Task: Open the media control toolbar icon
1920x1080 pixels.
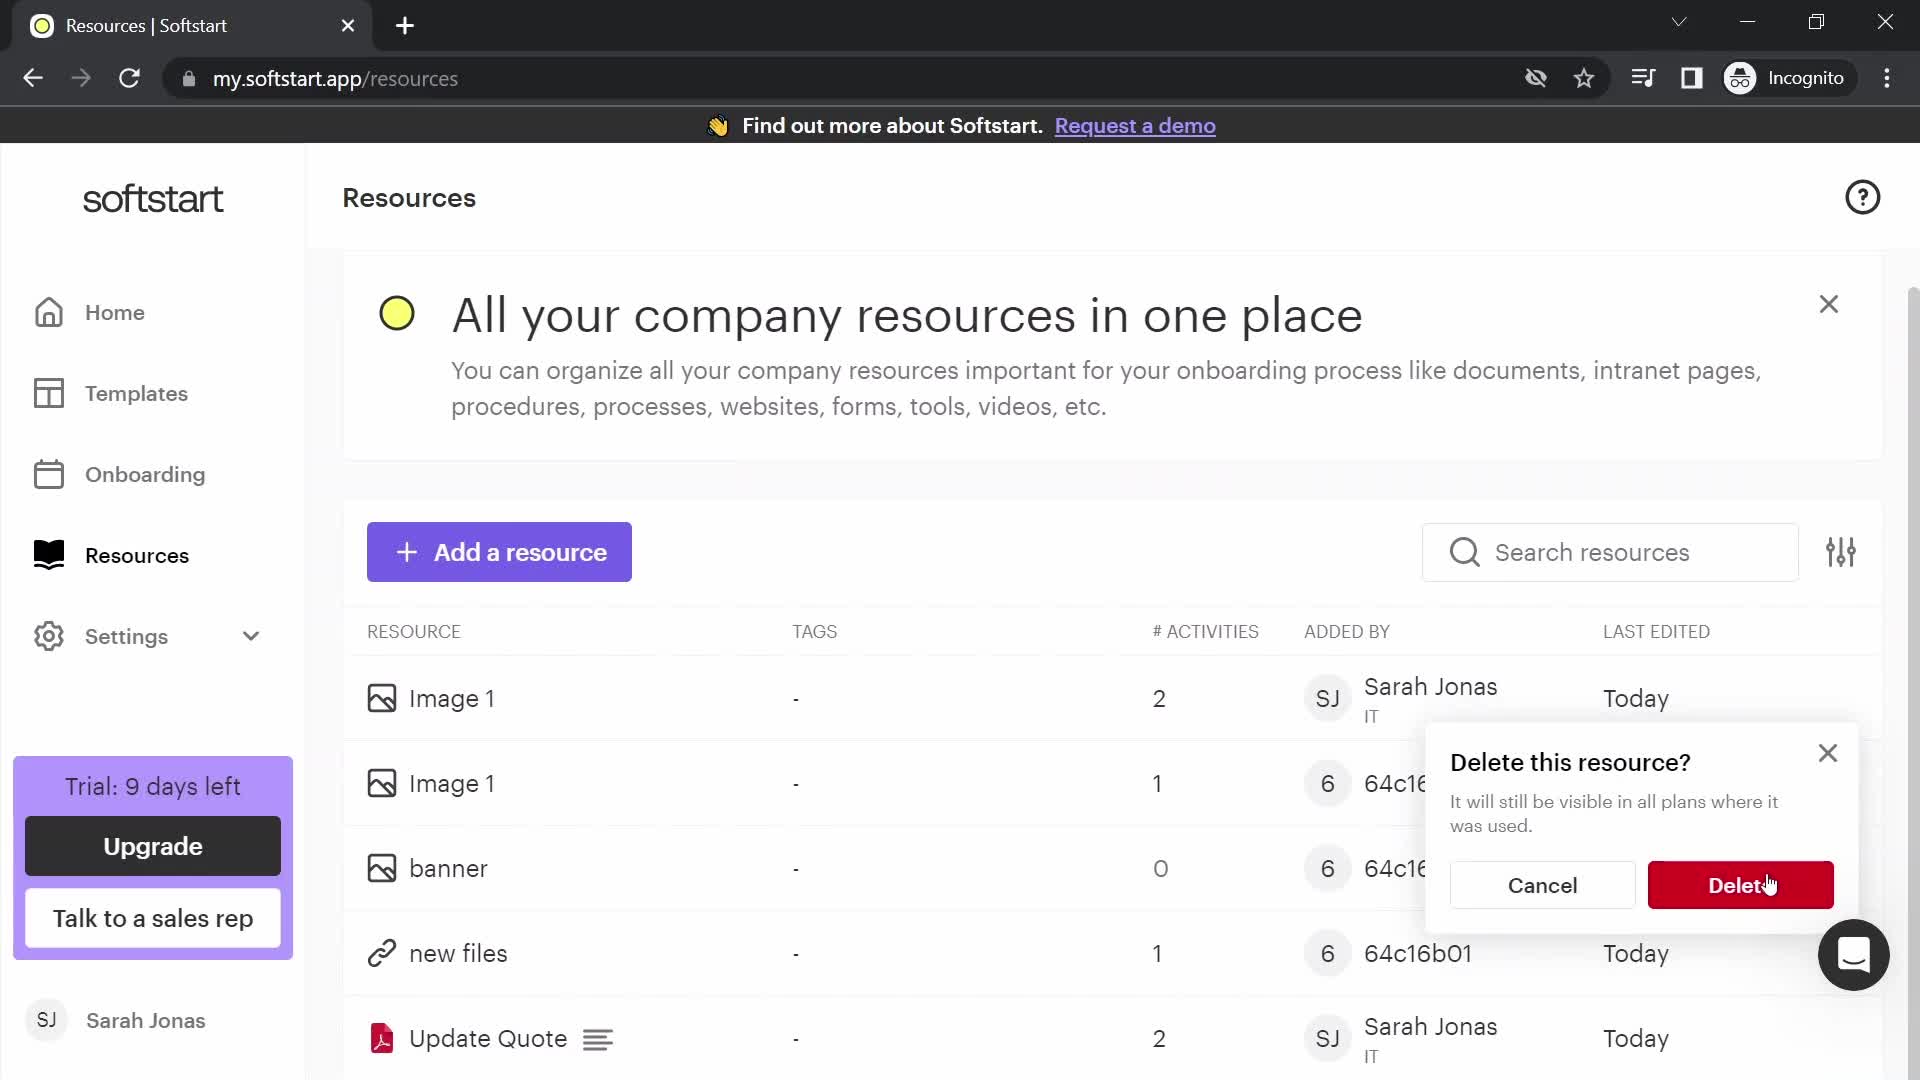Action: [x=1642, y=78]
